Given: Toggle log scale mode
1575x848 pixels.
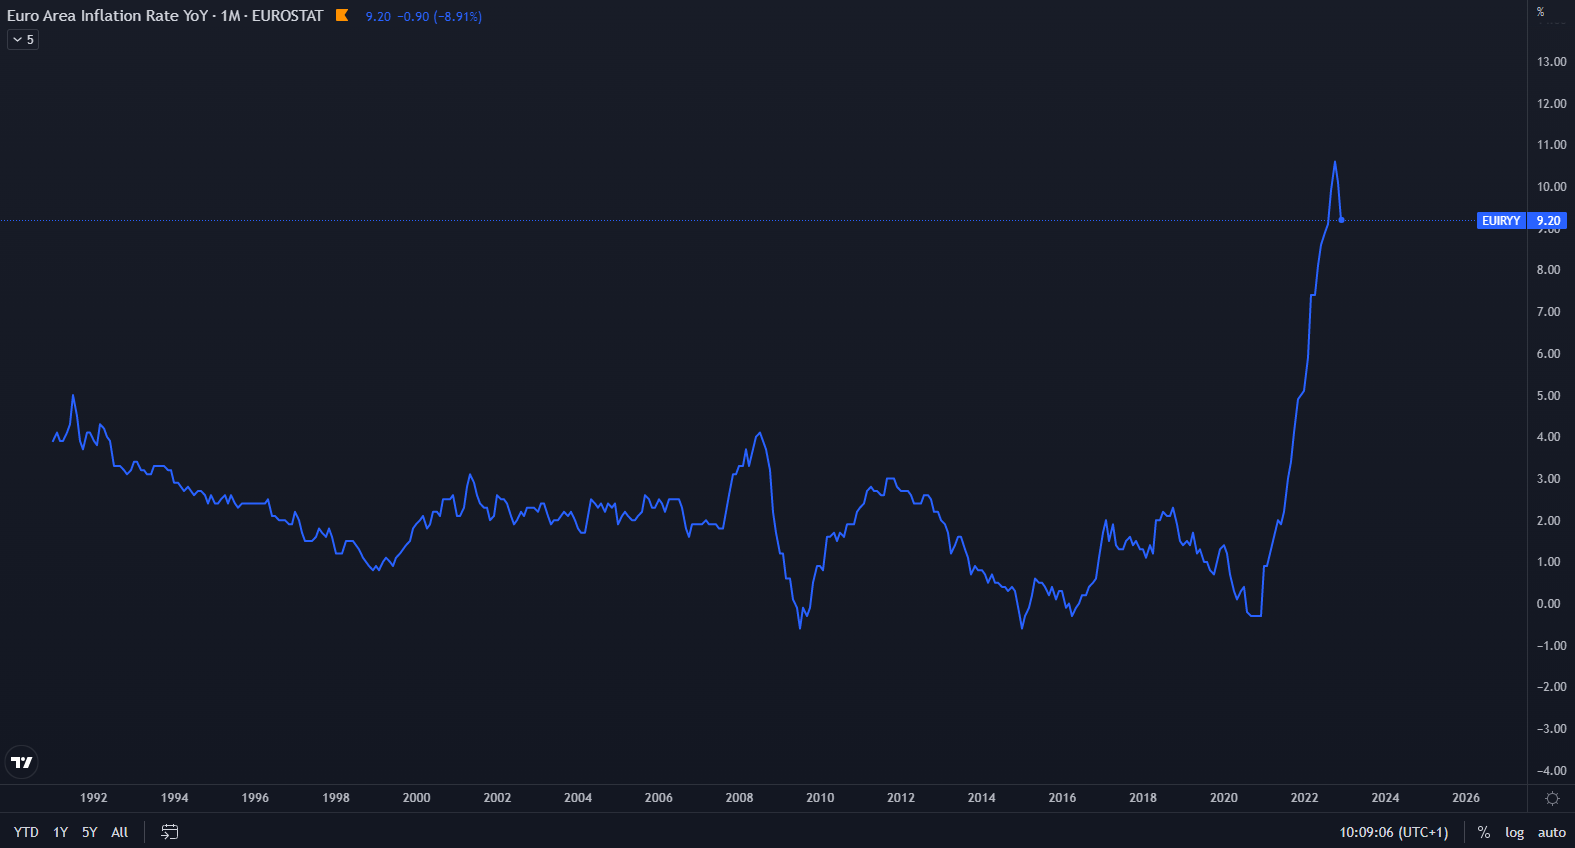Looking at the screenshot, I should click(x=1514, y=832).
